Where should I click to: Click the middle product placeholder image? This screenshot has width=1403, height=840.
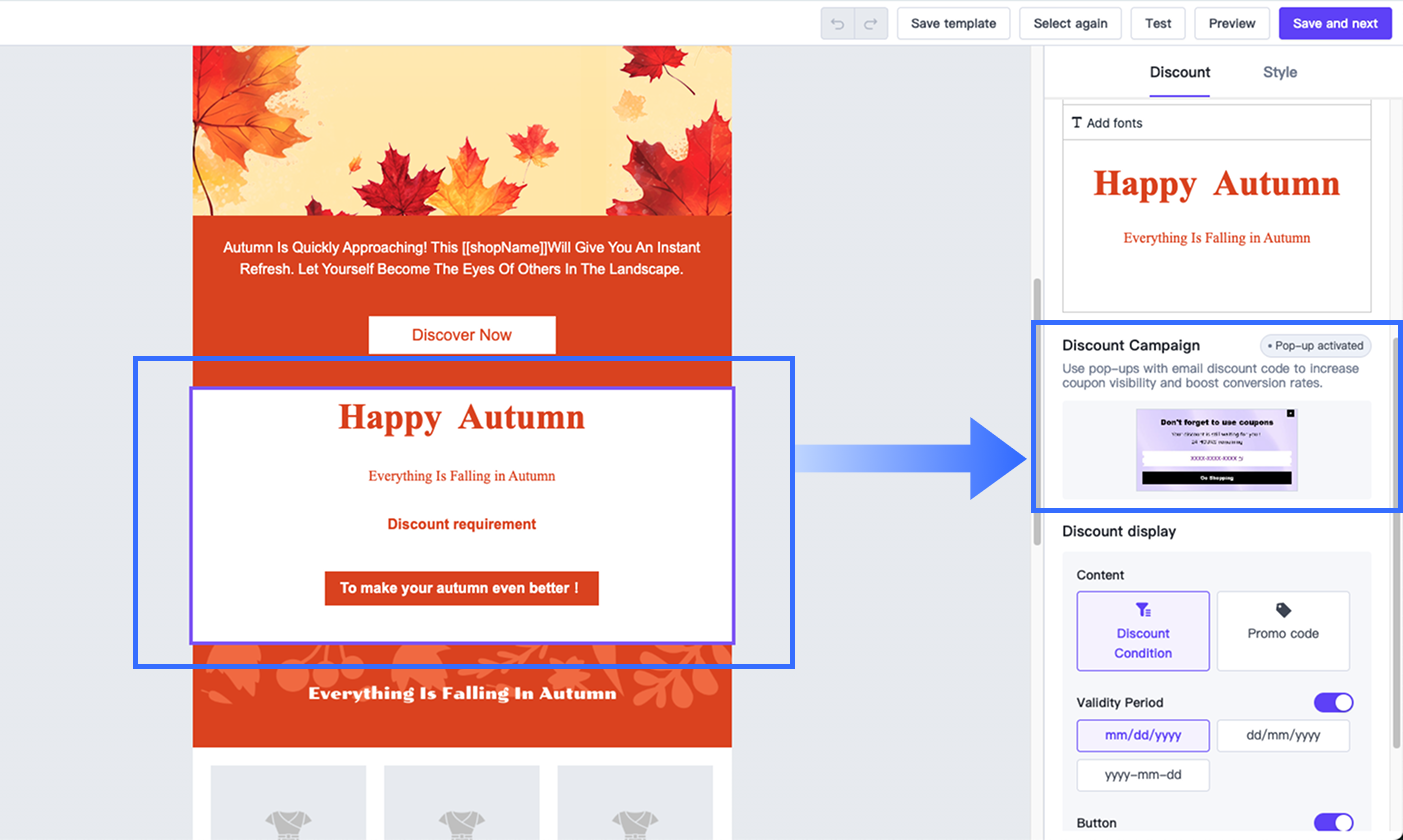pyautogui.click(x=462, y=803)
